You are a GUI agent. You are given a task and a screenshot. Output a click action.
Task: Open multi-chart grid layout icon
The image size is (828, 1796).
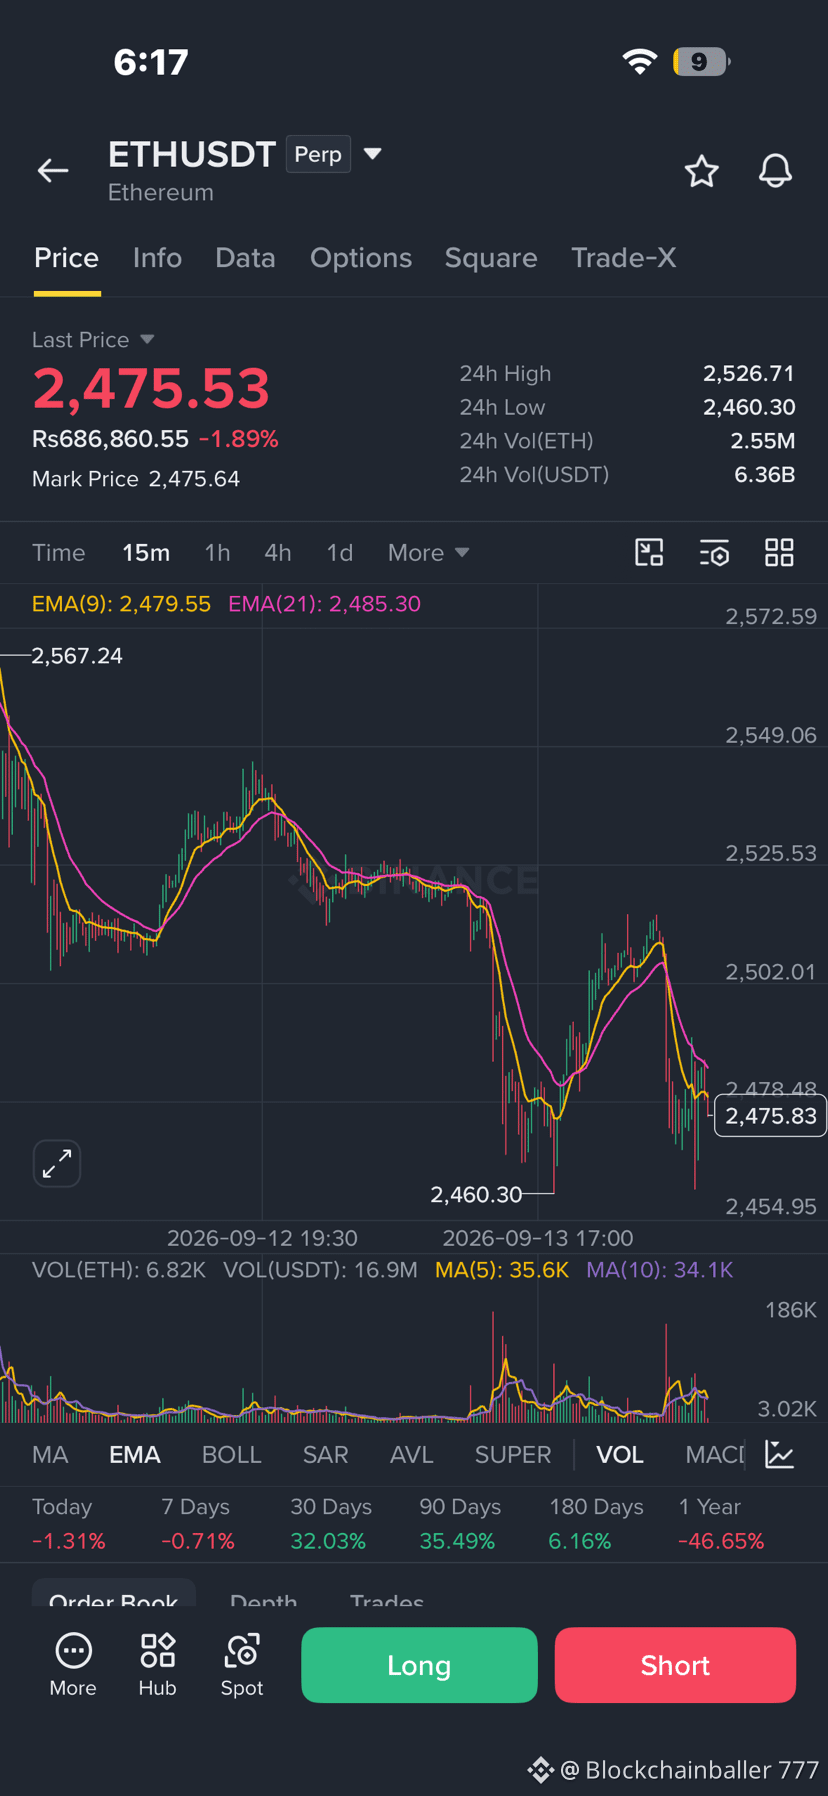click(x=779, y=553)
